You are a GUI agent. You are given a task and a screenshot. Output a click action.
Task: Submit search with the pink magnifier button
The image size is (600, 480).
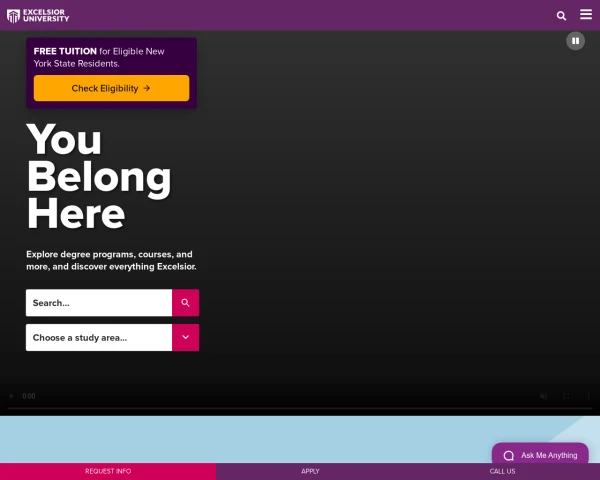tap(185, 303)
